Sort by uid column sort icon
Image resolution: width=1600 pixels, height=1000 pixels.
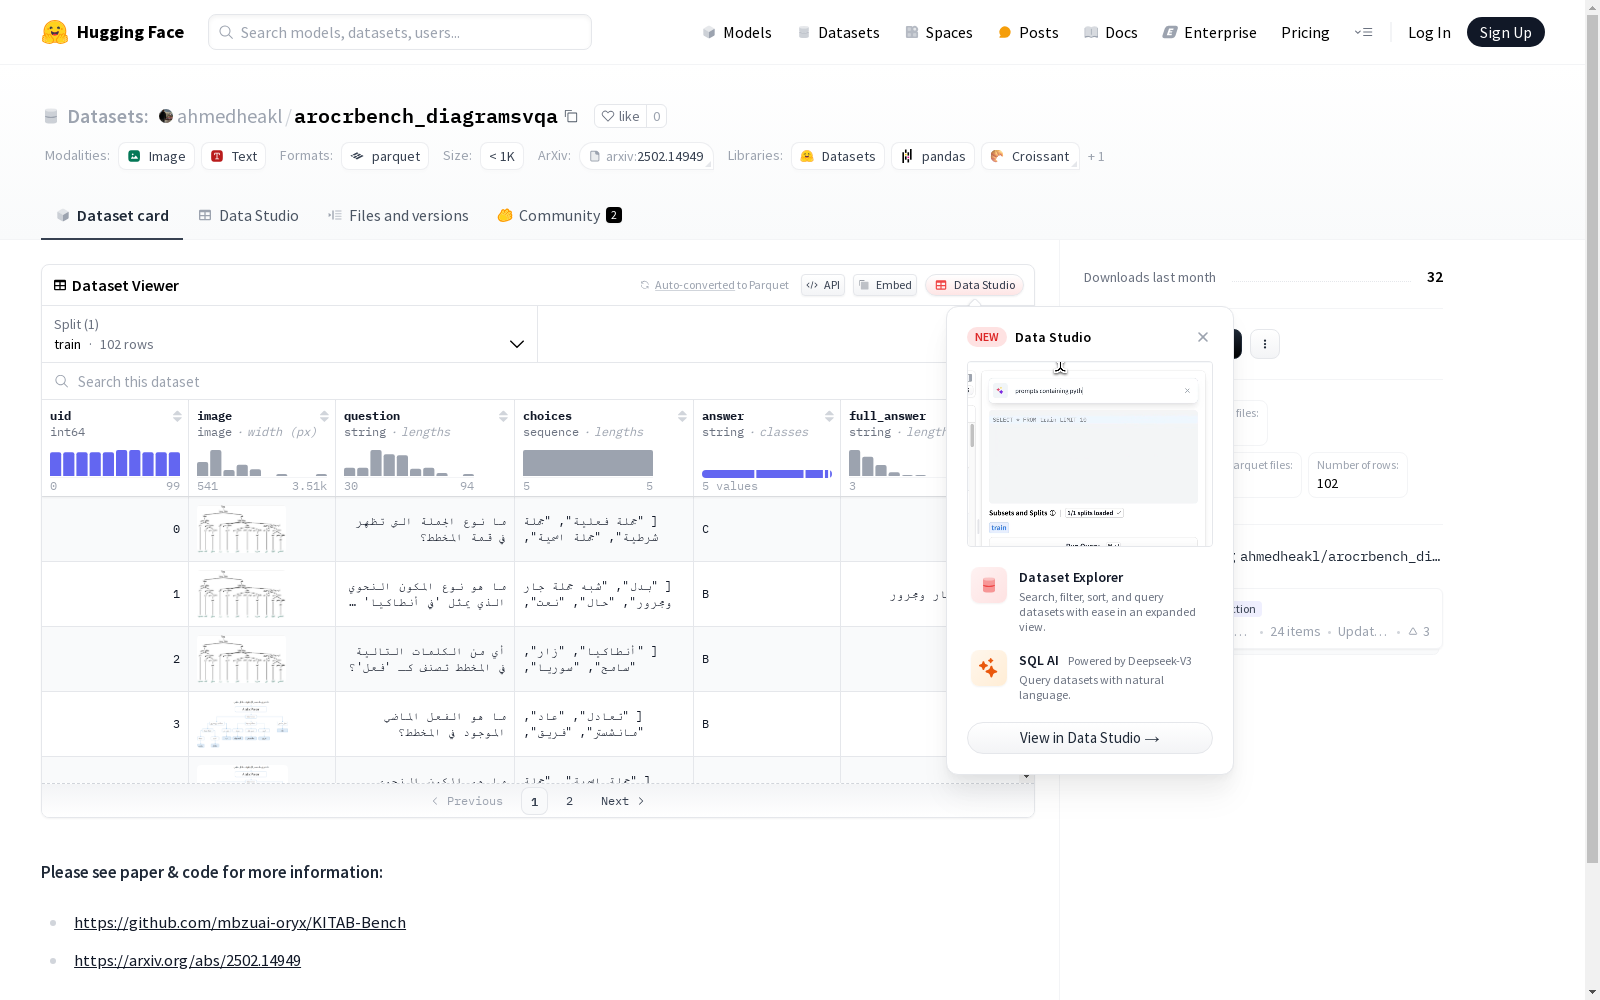177,416
